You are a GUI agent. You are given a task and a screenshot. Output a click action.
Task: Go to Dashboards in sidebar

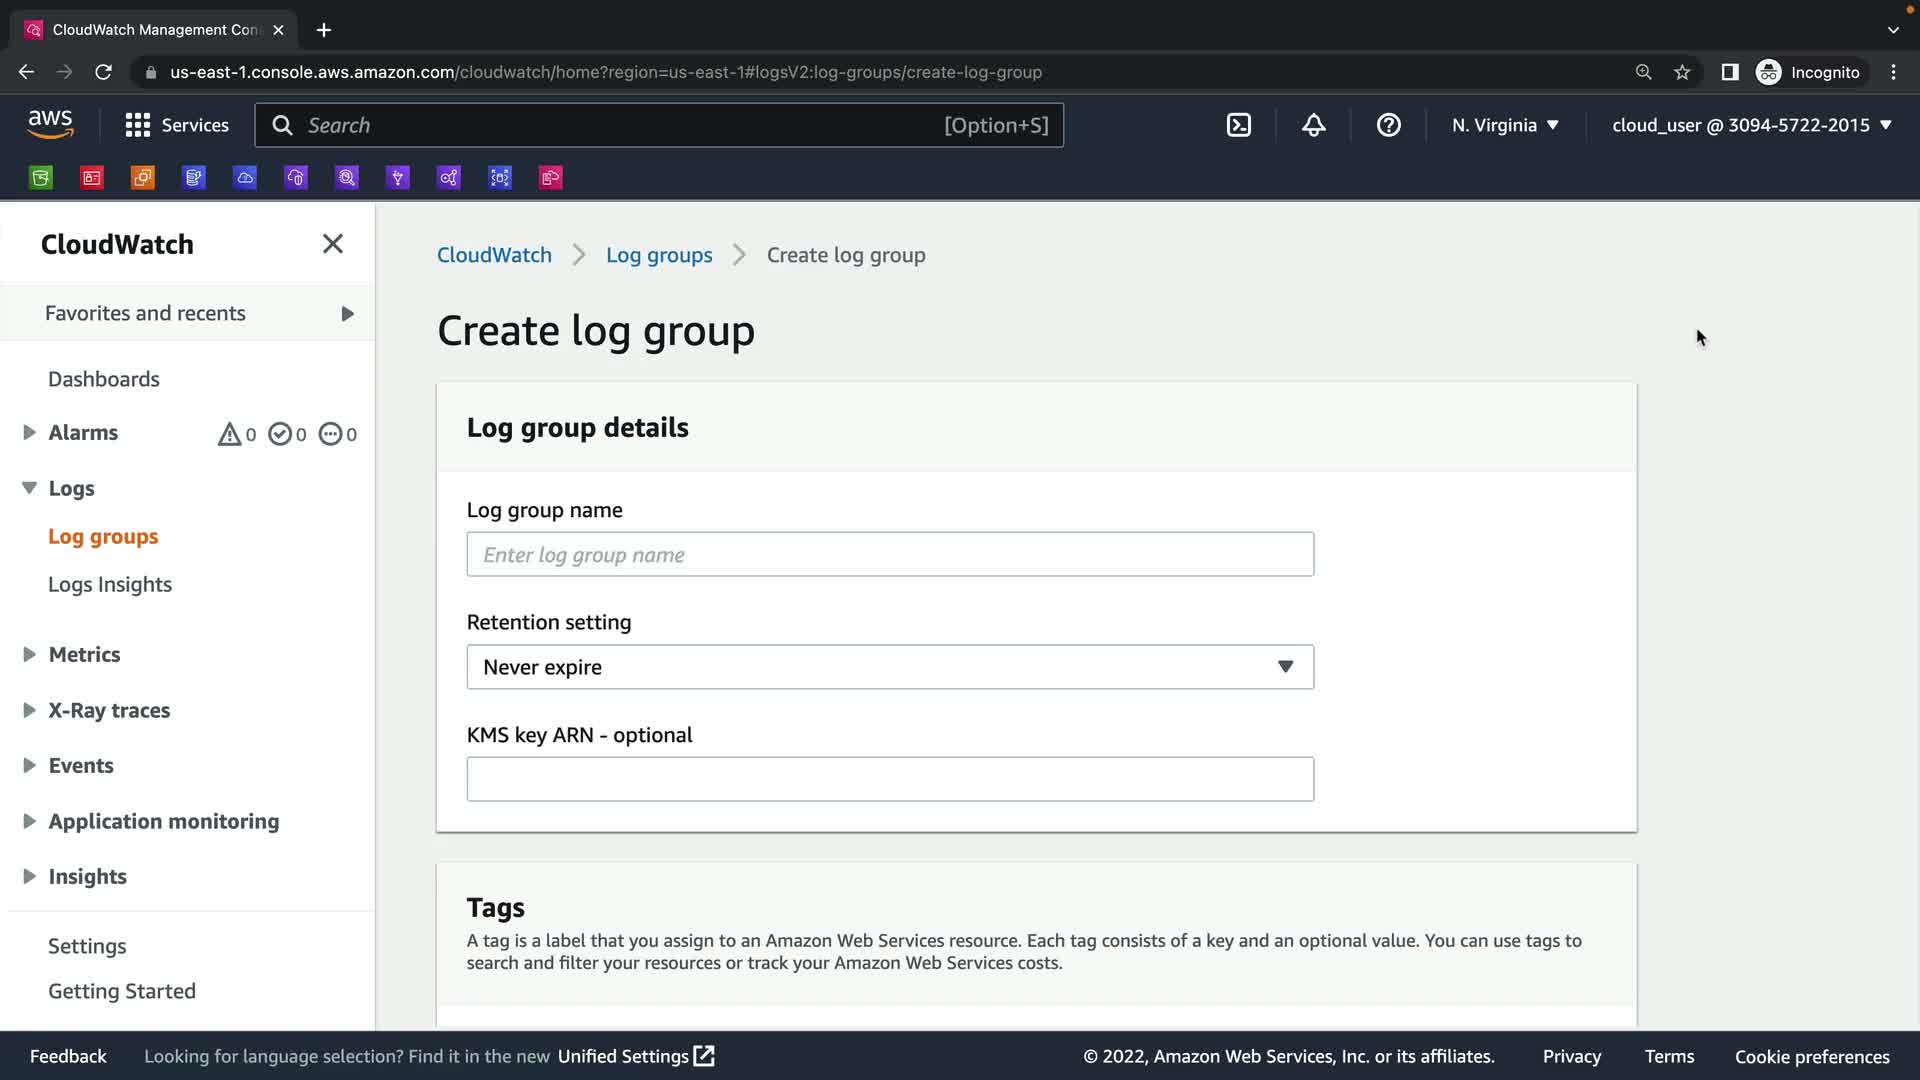[104, 379]
